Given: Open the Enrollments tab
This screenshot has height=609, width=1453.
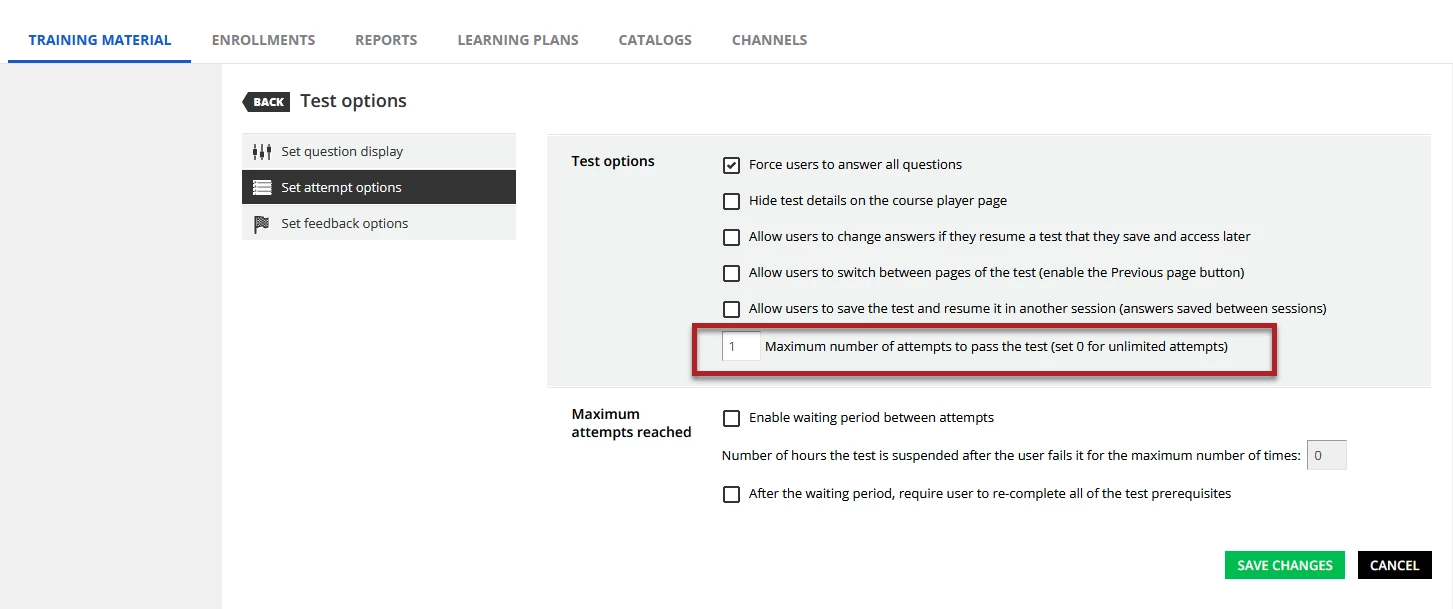Looking at the screenshot, I should coord(263,40).
